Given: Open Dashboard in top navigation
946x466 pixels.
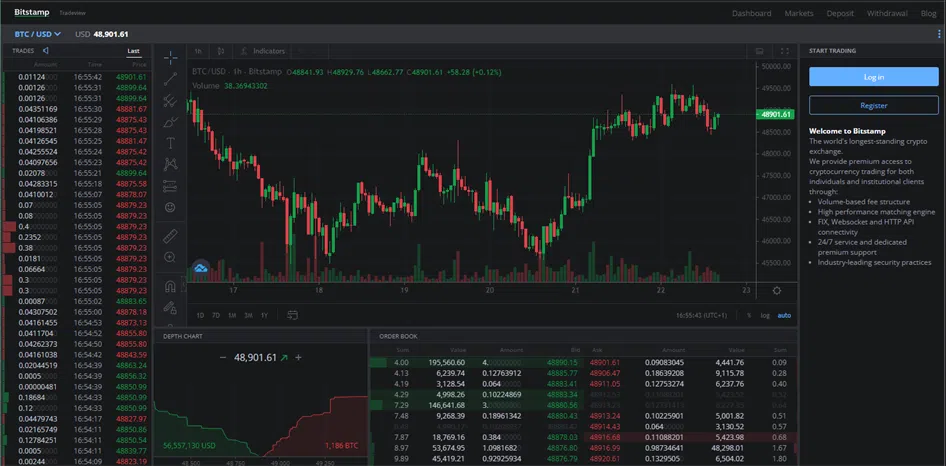Looking at the screenshot, I should click(751, 13).
